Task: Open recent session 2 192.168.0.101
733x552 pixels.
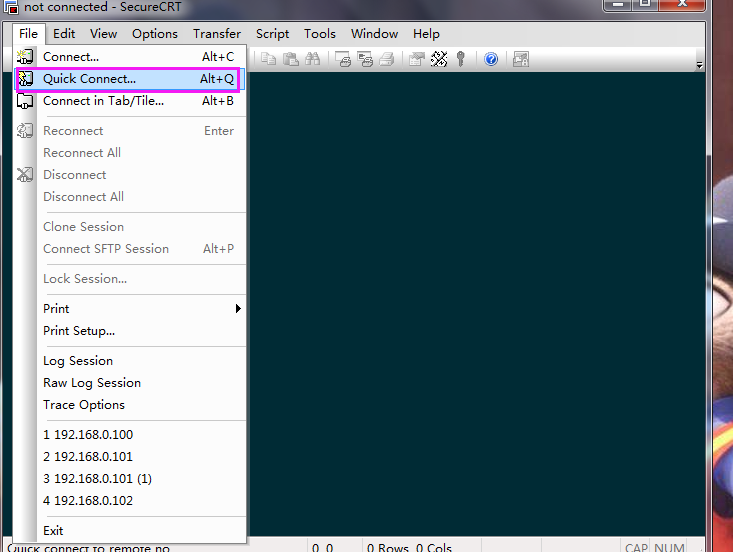Action: pyautogui.click(x=129, y=457)
